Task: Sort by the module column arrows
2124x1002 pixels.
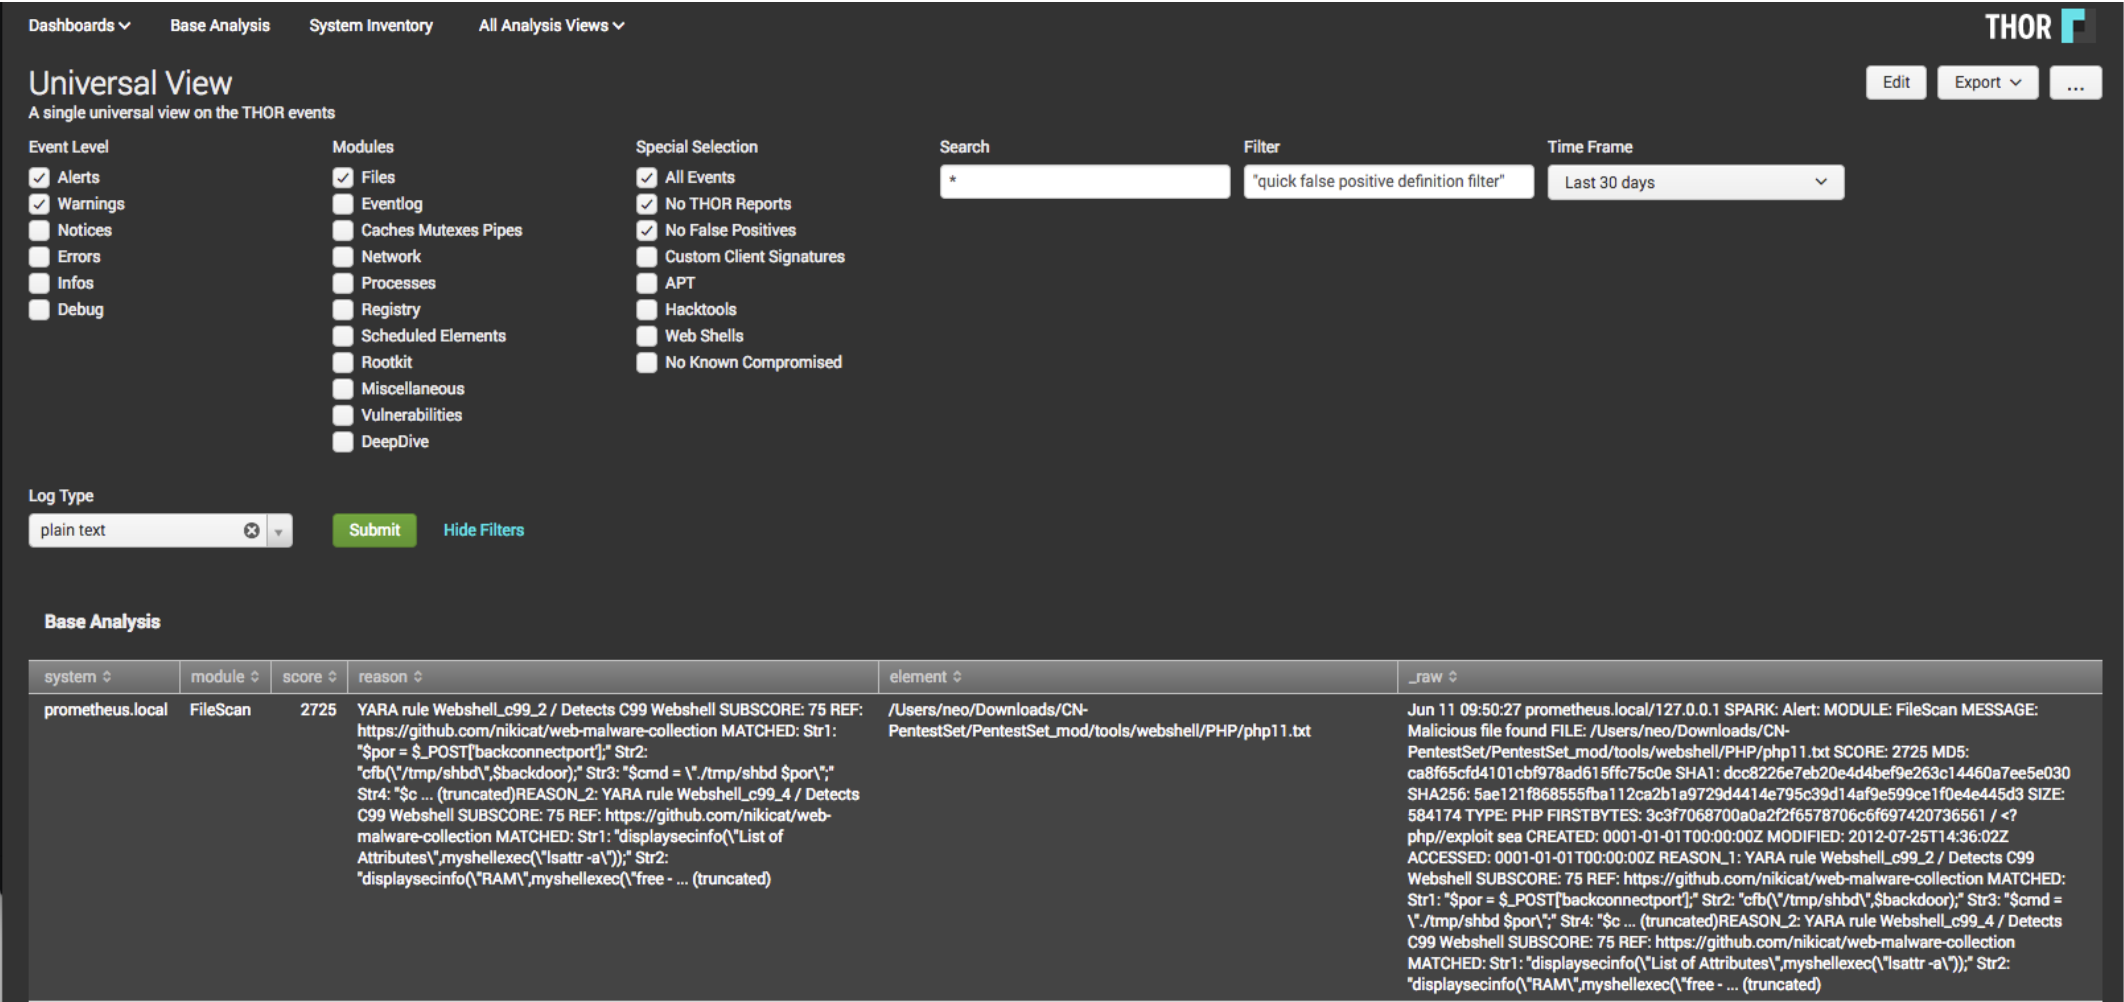Action: point(255,677)
